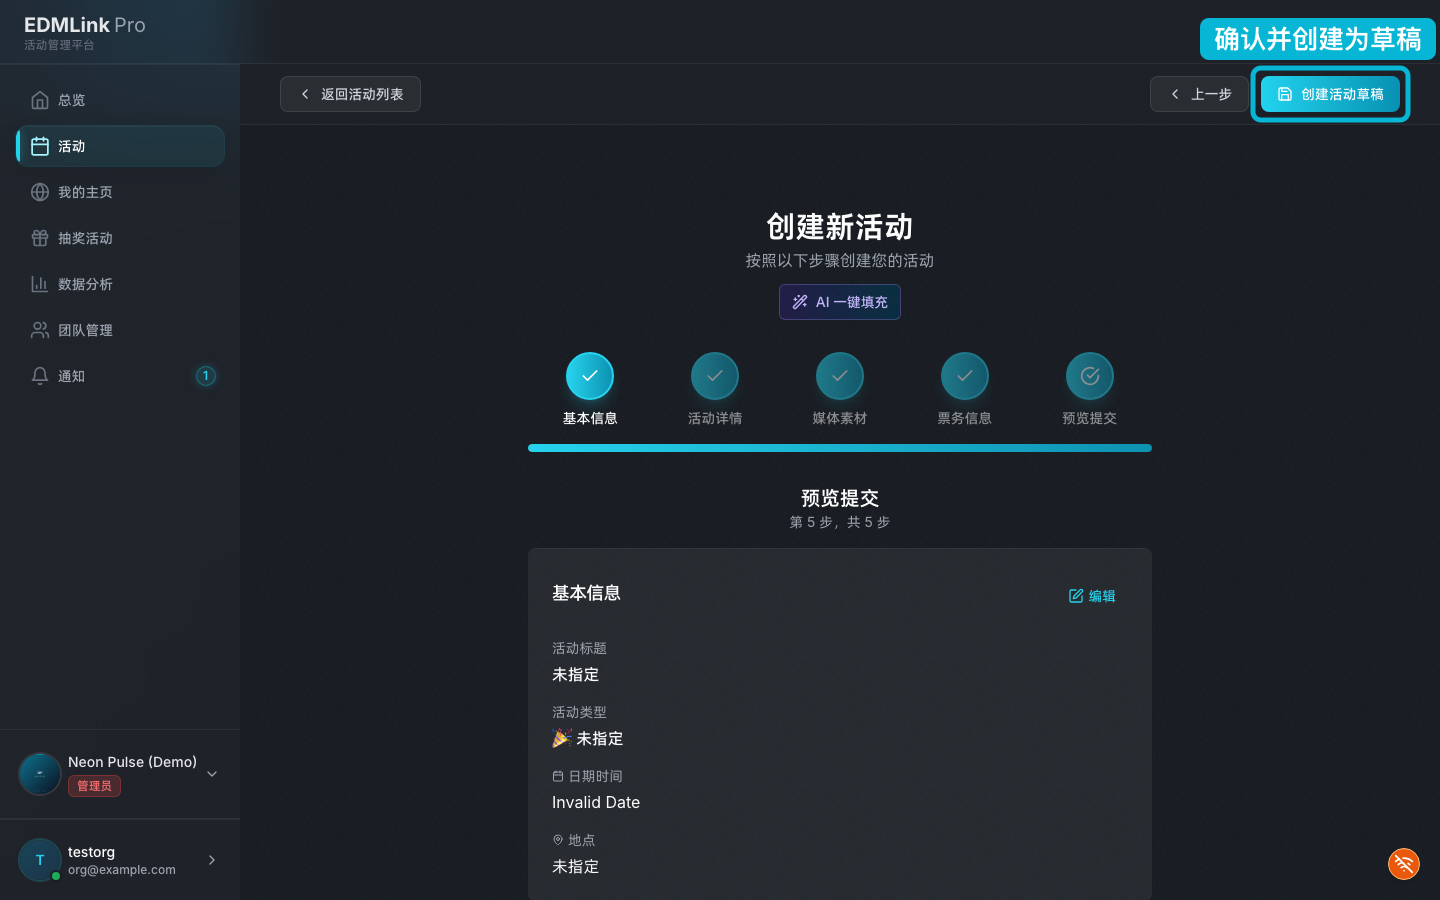Click the 第 5 步，共 5 步 text

[x=840, y=522]
